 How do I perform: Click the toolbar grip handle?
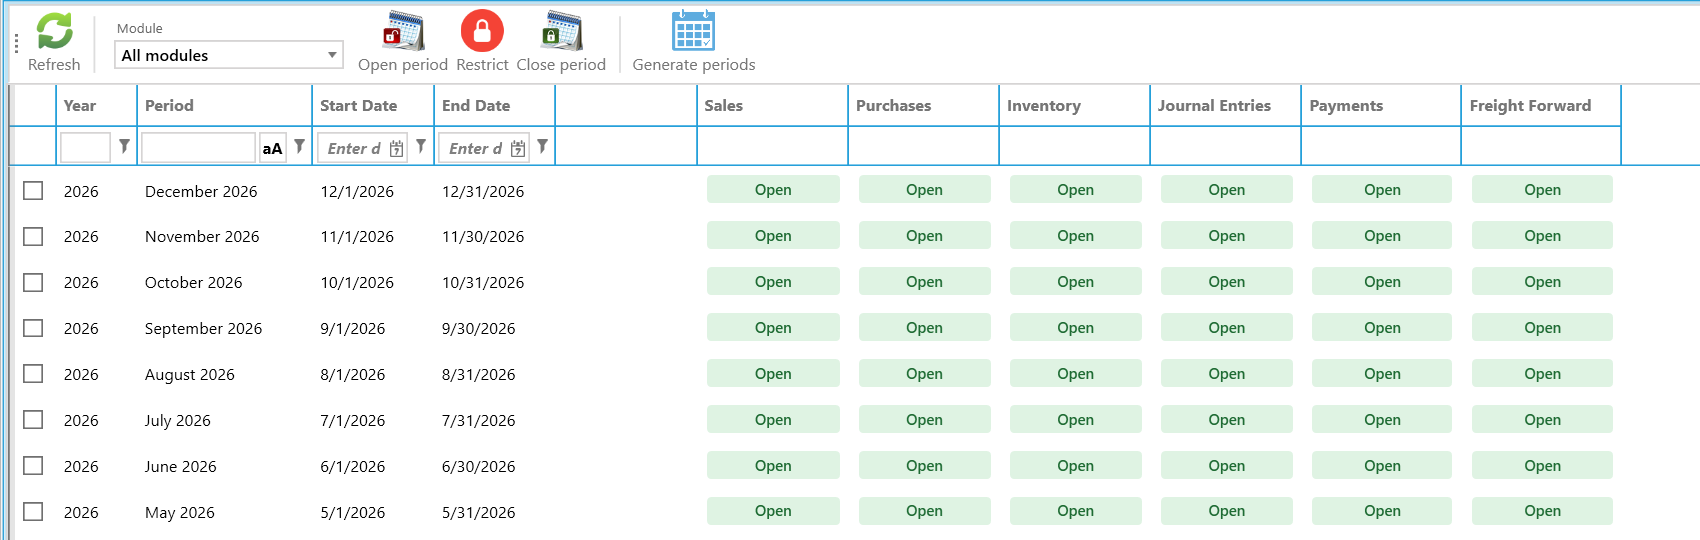(x=17, y=43)
